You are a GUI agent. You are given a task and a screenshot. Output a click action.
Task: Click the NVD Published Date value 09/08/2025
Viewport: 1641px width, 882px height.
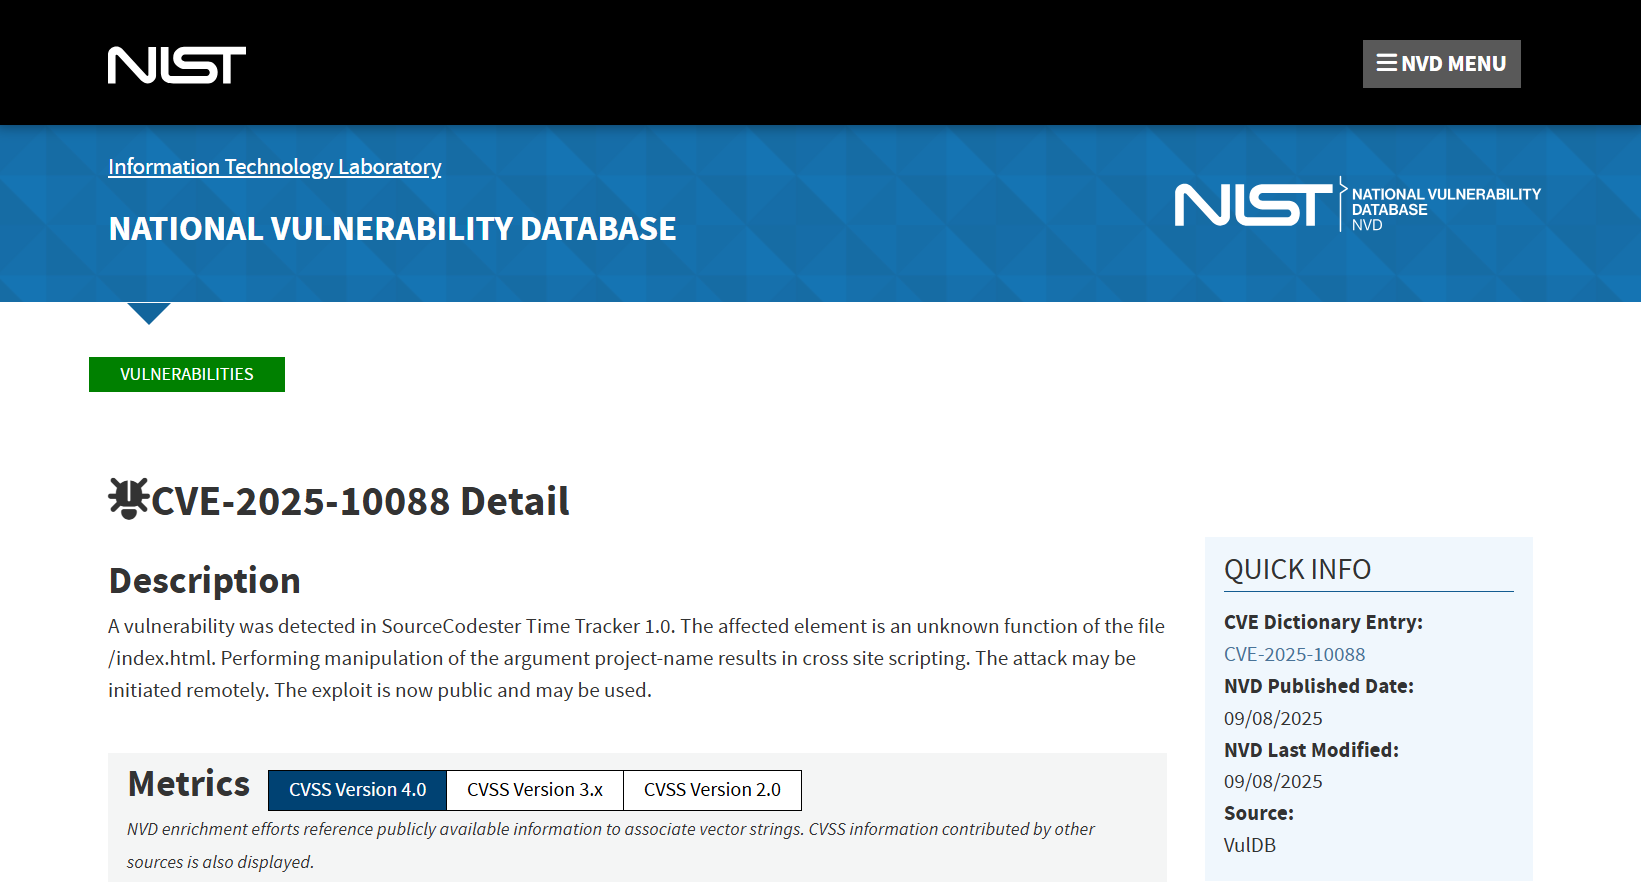tap(1273, 718)
